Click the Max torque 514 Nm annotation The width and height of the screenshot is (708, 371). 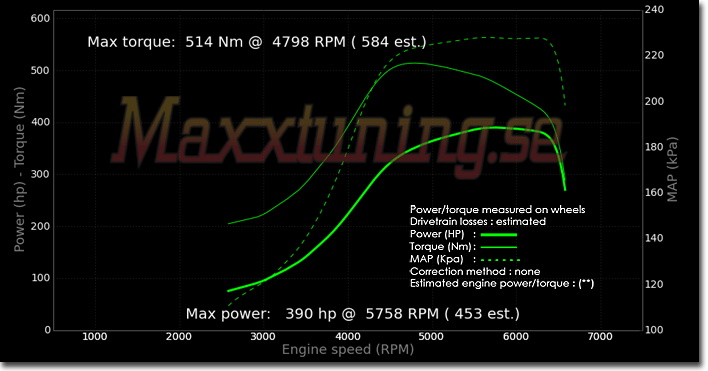point(256,42)
